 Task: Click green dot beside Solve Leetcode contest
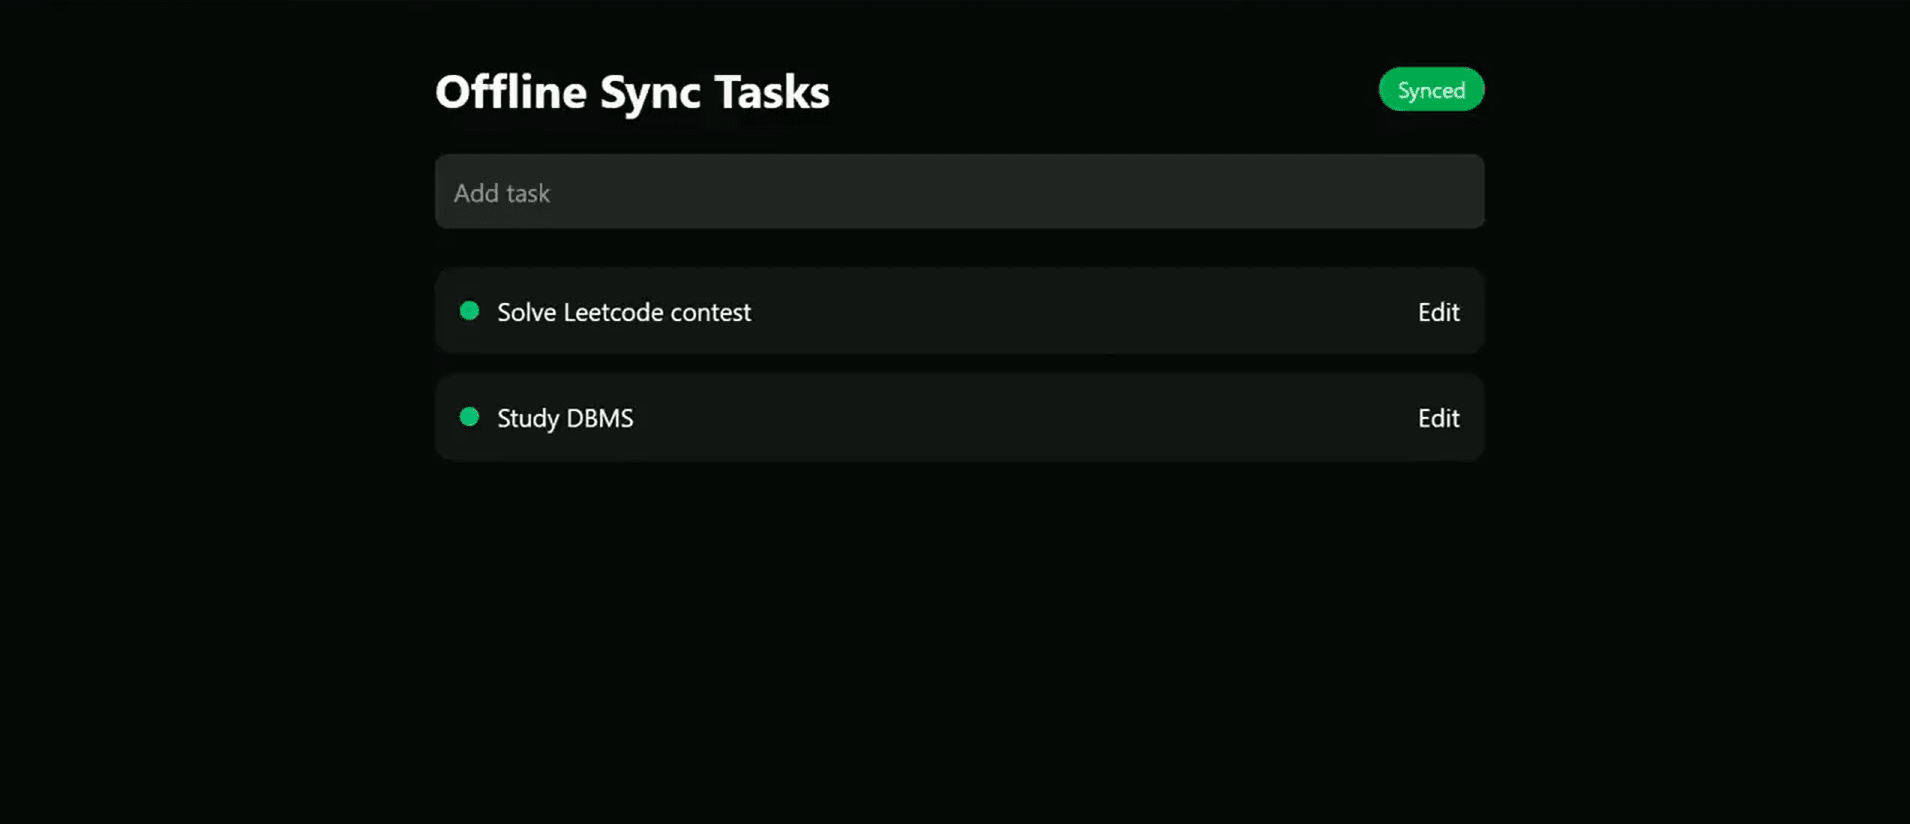click(x=469, y=311)
